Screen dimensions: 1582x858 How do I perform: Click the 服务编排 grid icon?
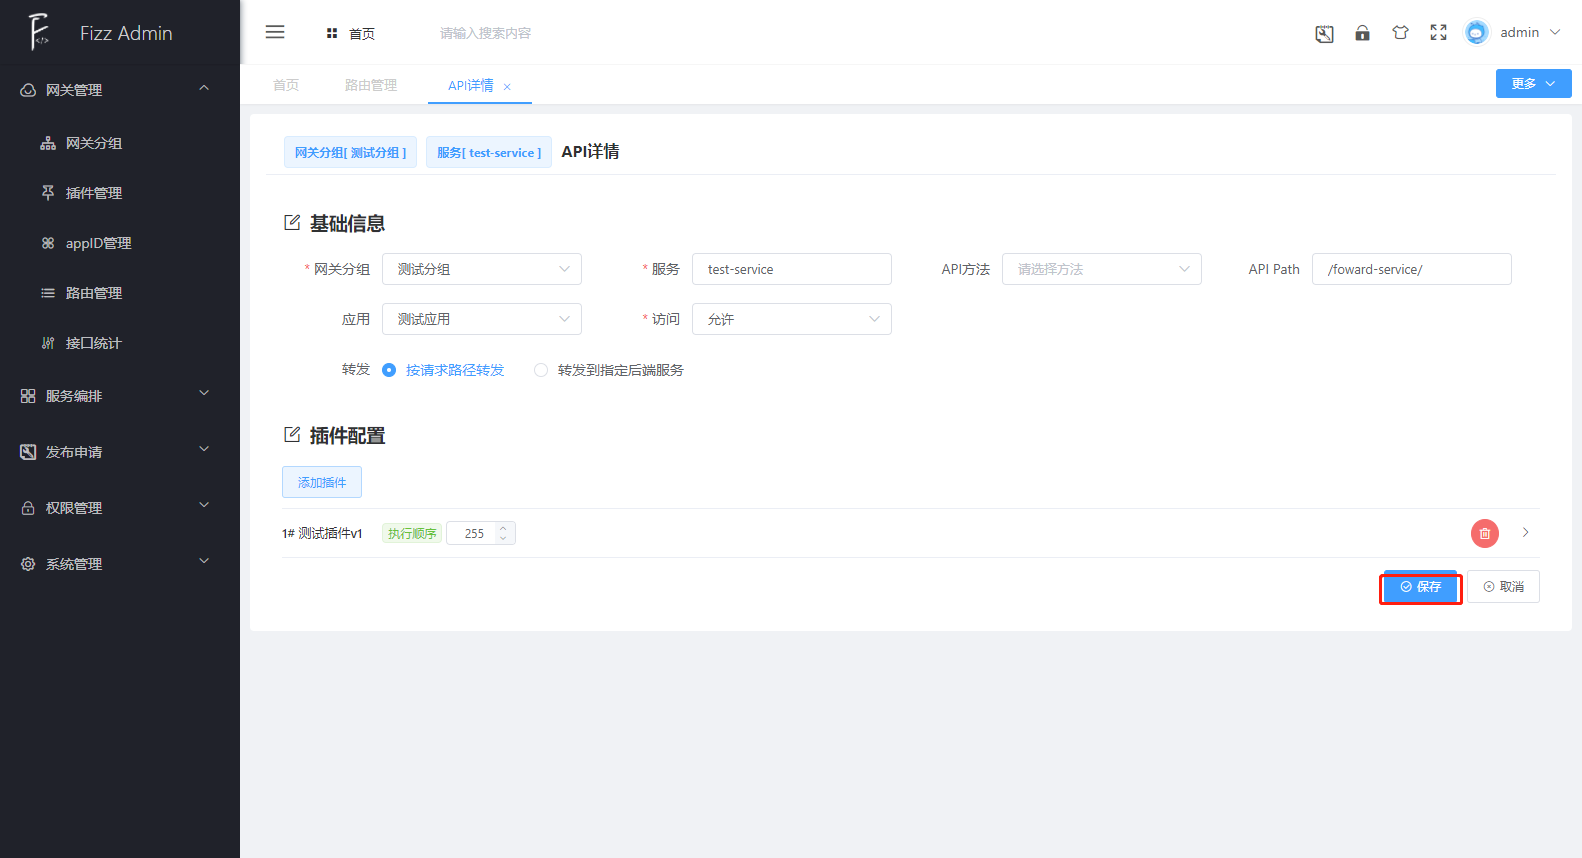(28, 396)
